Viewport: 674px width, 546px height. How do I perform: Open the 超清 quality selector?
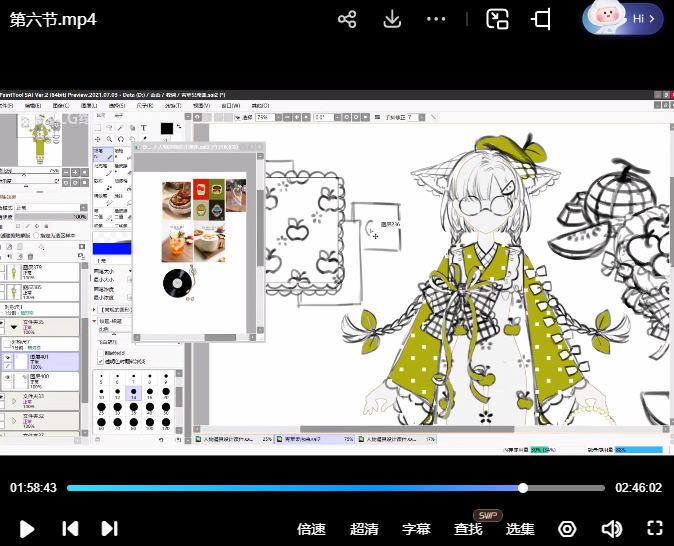click(x=364, y=529)
